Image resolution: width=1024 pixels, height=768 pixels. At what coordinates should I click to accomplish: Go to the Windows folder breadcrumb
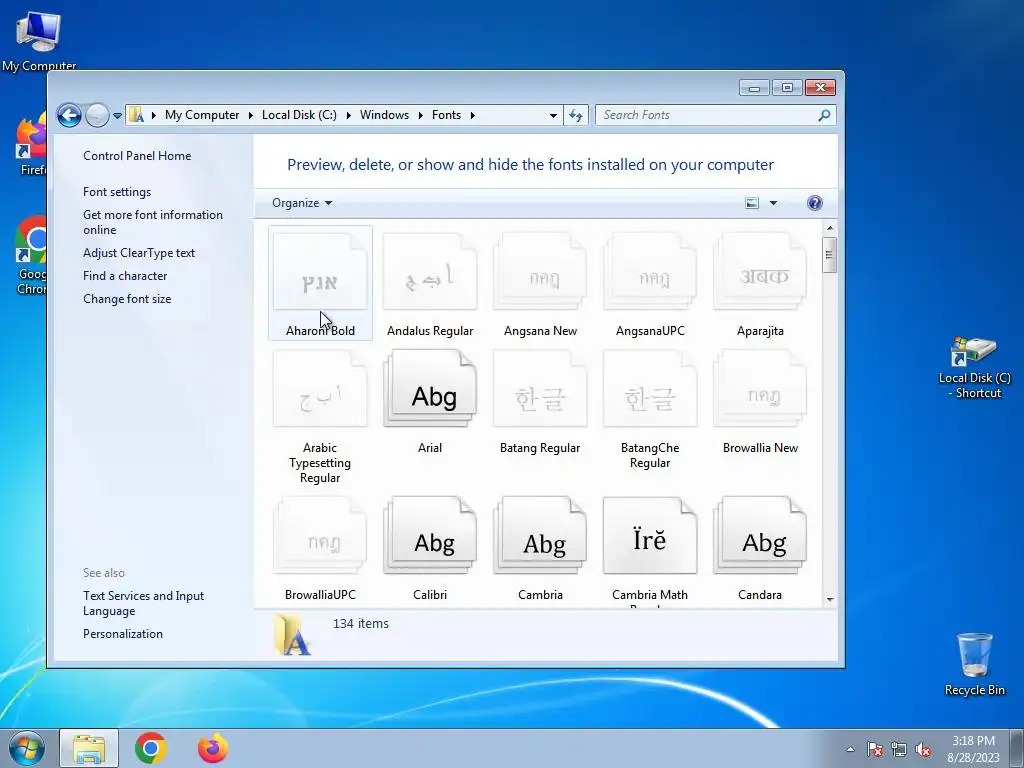(384, 115)
